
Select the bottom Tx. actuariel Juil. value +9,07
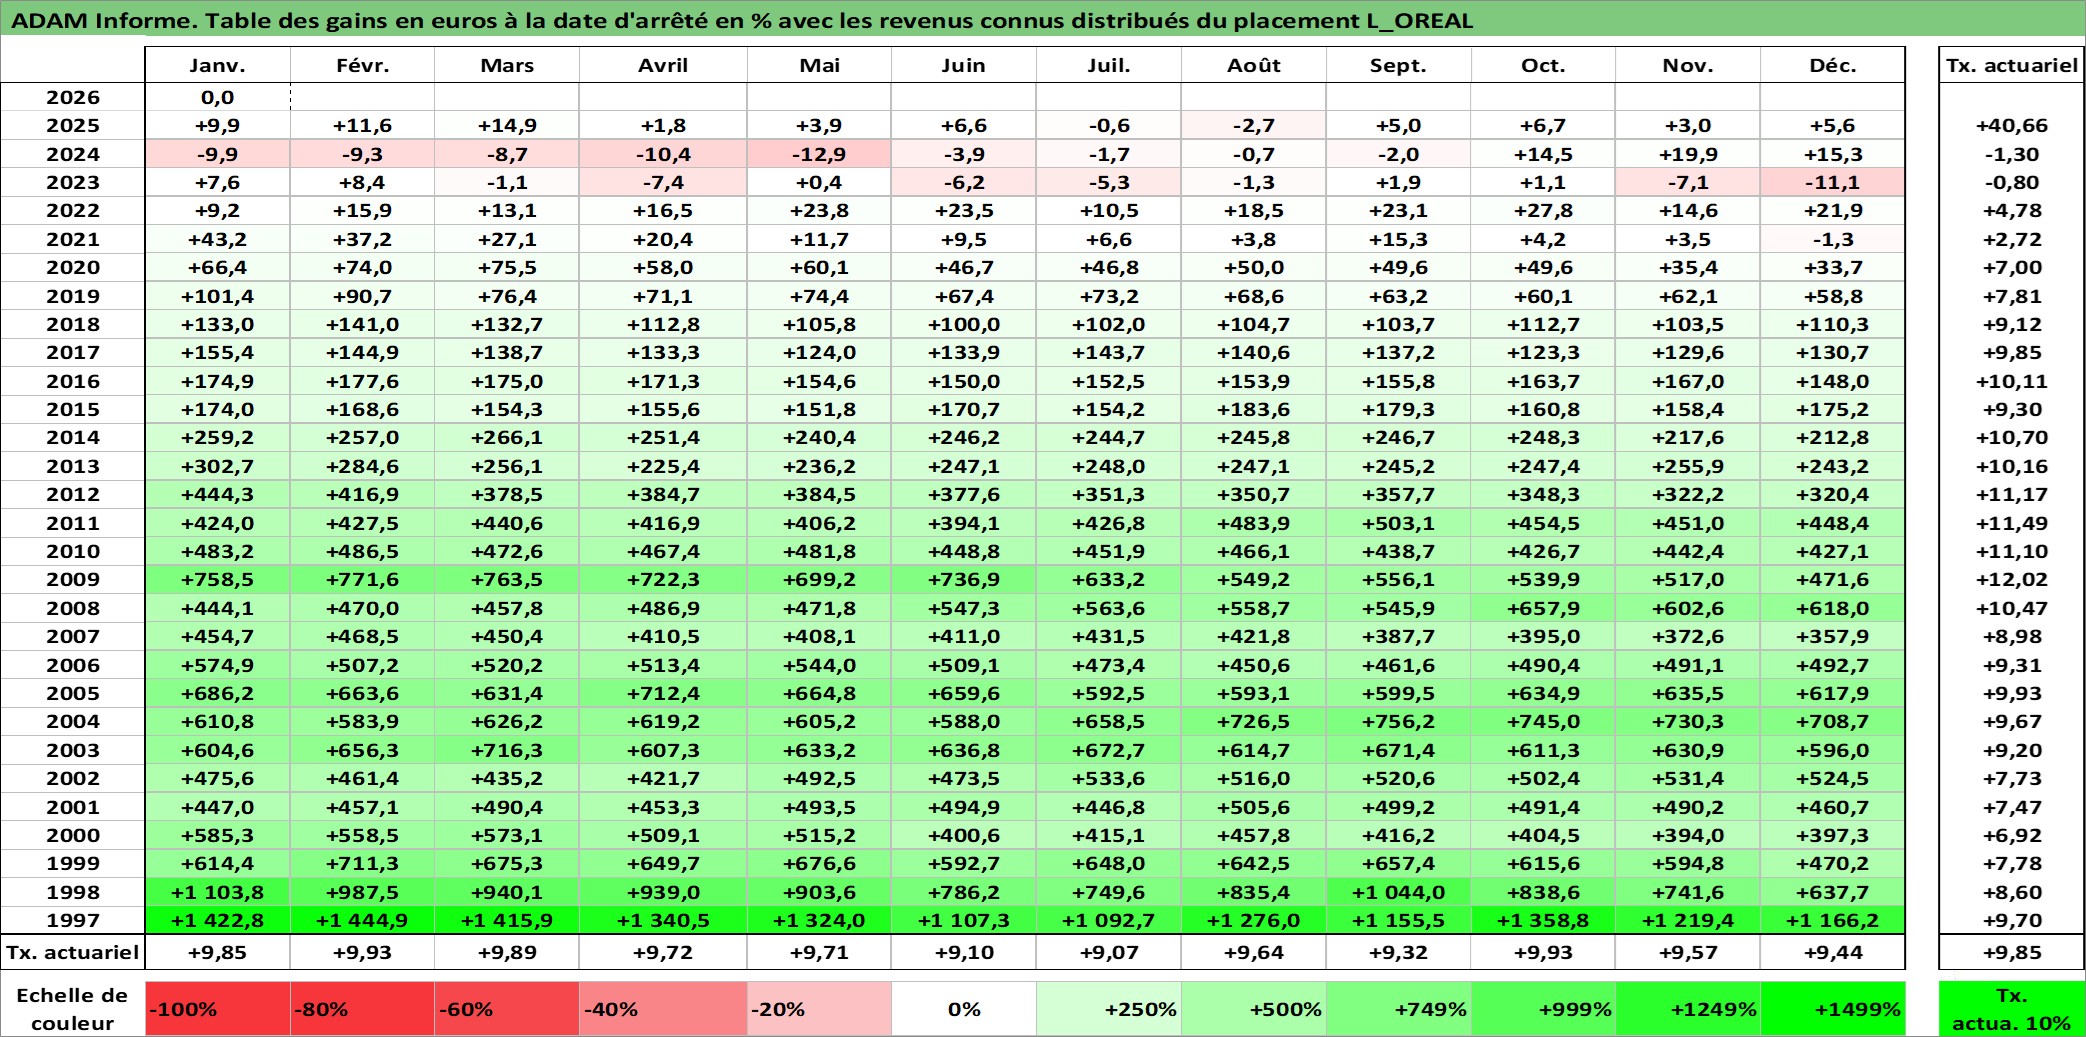(1109, 952)
